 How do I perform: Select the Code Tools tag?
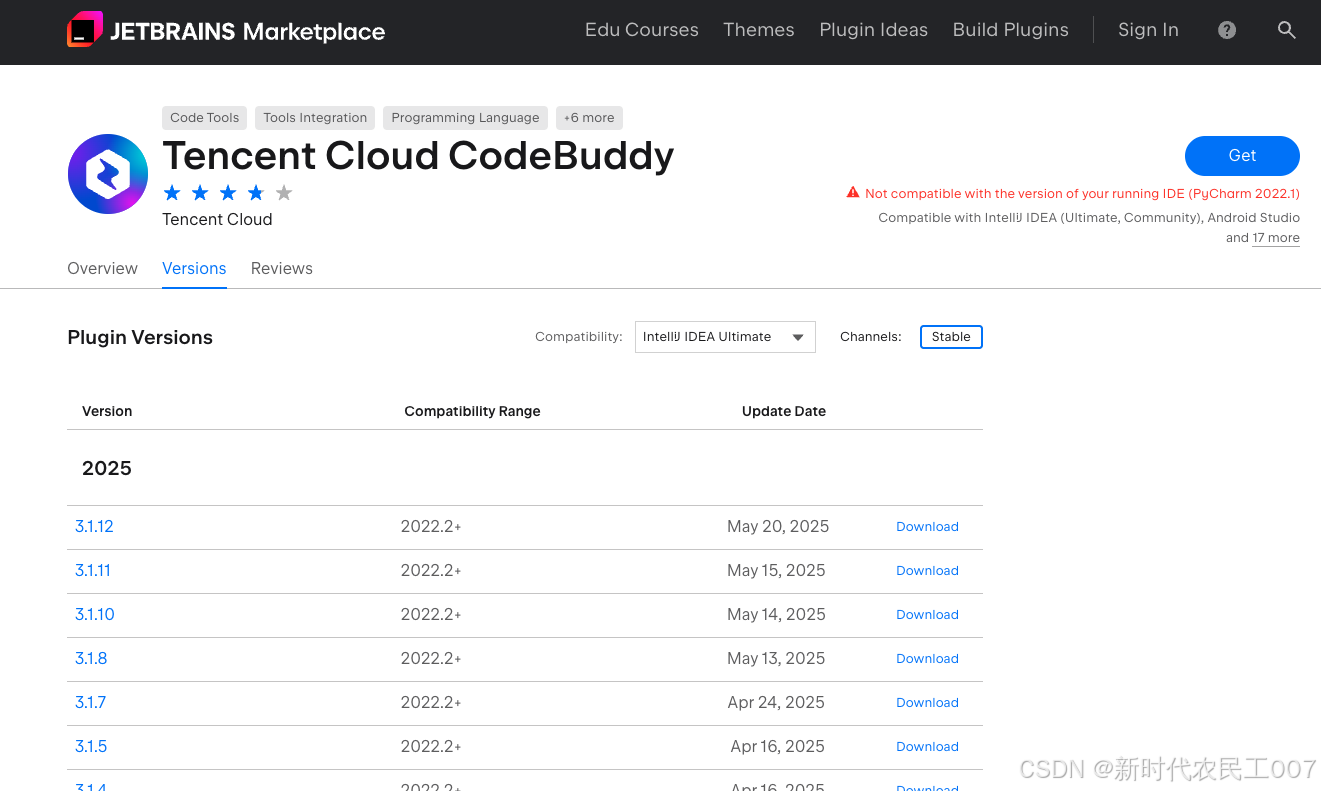(x=205, y=118)
